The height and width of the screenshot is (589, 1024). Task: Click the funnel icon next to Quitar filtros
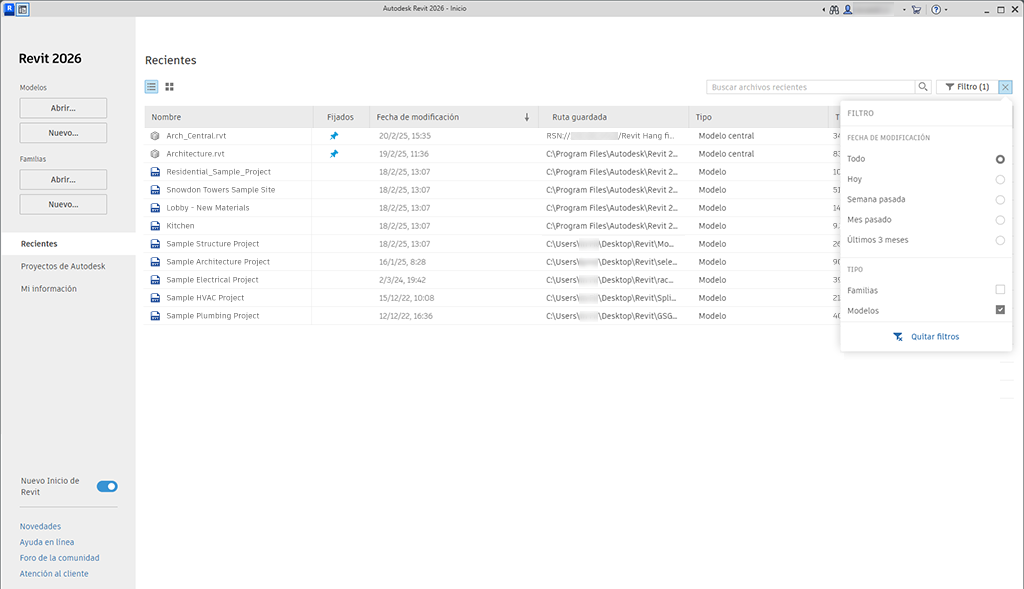[x=898, y=337]
